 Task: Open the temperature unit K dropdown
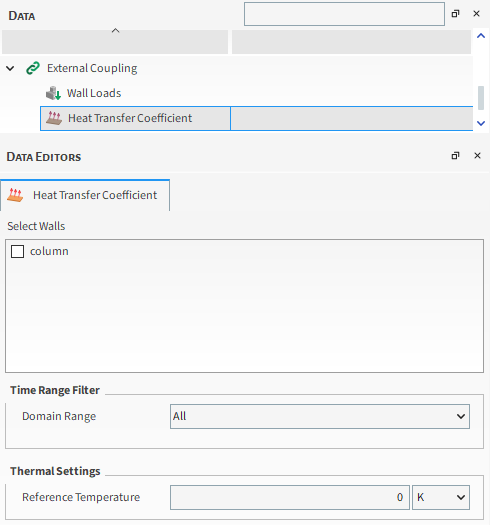441,498
